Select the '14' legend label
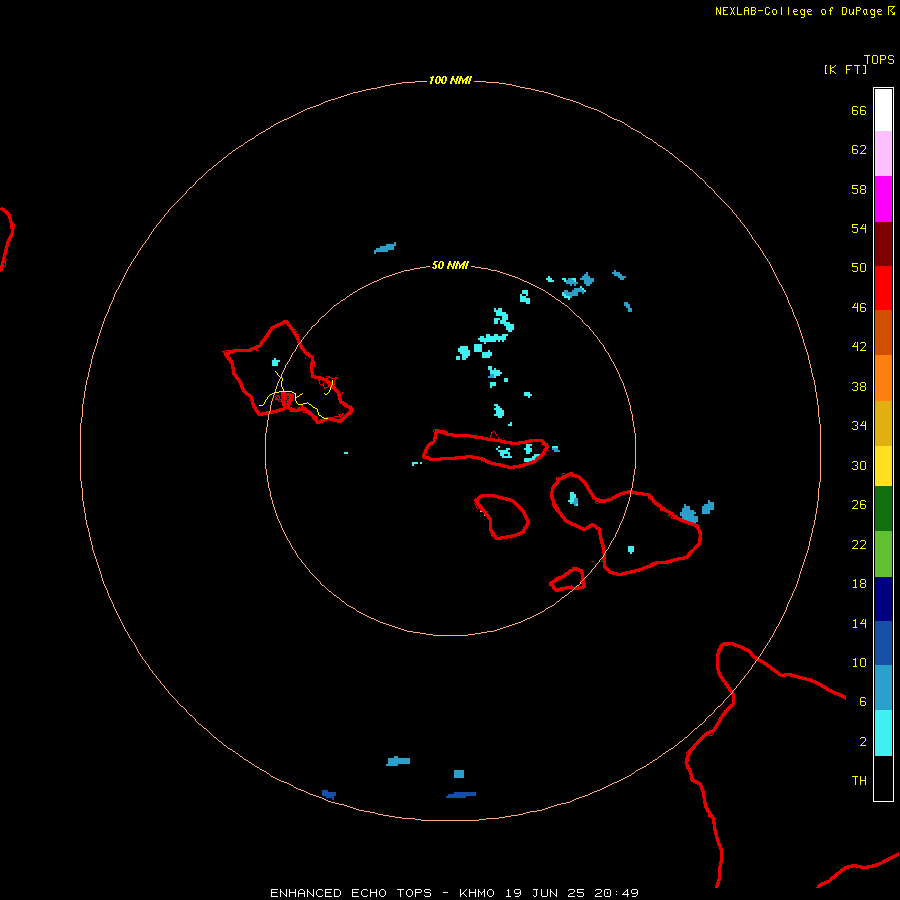This screenshot has width=900, height=900. tap(859, 623)
